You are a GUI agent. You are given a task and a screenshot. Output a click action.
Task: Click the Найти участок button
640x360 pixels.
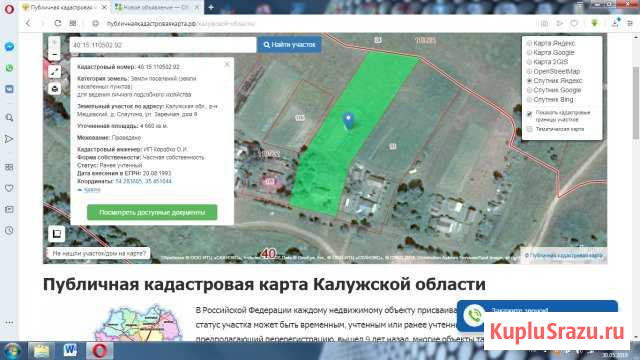tap(289, 44)
